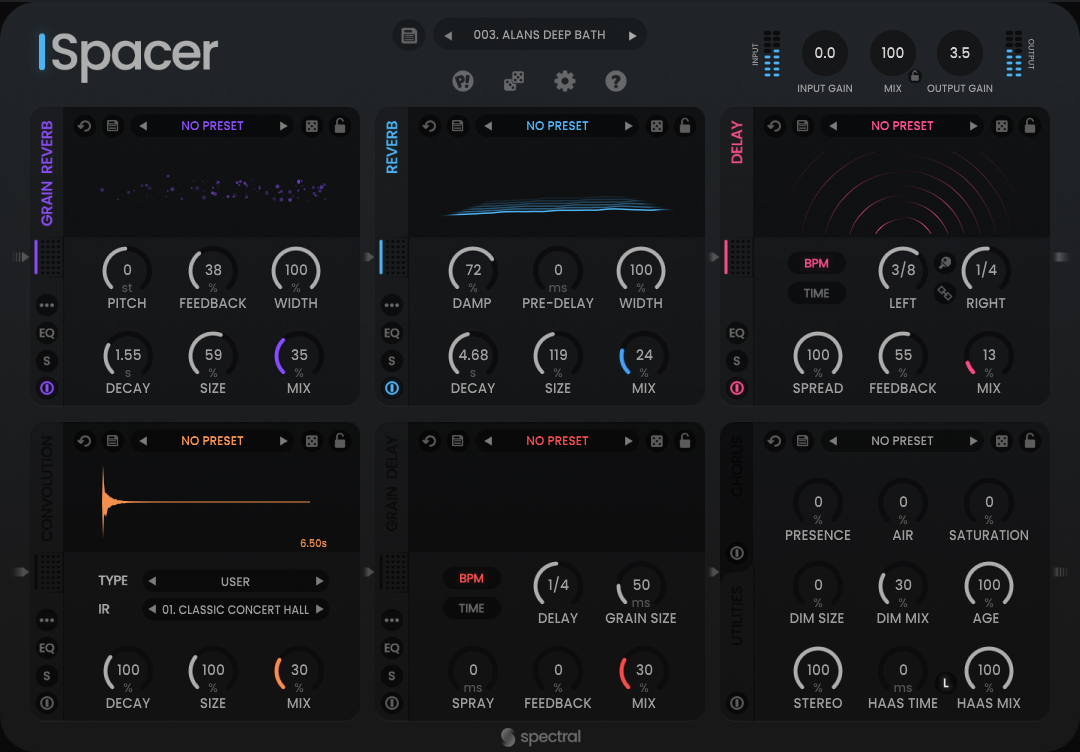Select the next convolution IR

coord(320,609)
